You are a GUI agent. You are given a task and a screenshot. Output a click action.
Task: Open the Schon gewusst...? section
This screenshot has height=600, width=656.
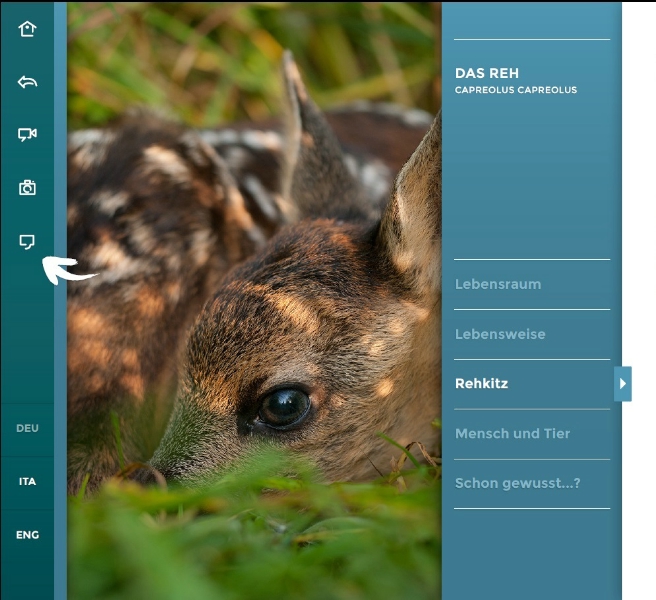coord(517,484)
